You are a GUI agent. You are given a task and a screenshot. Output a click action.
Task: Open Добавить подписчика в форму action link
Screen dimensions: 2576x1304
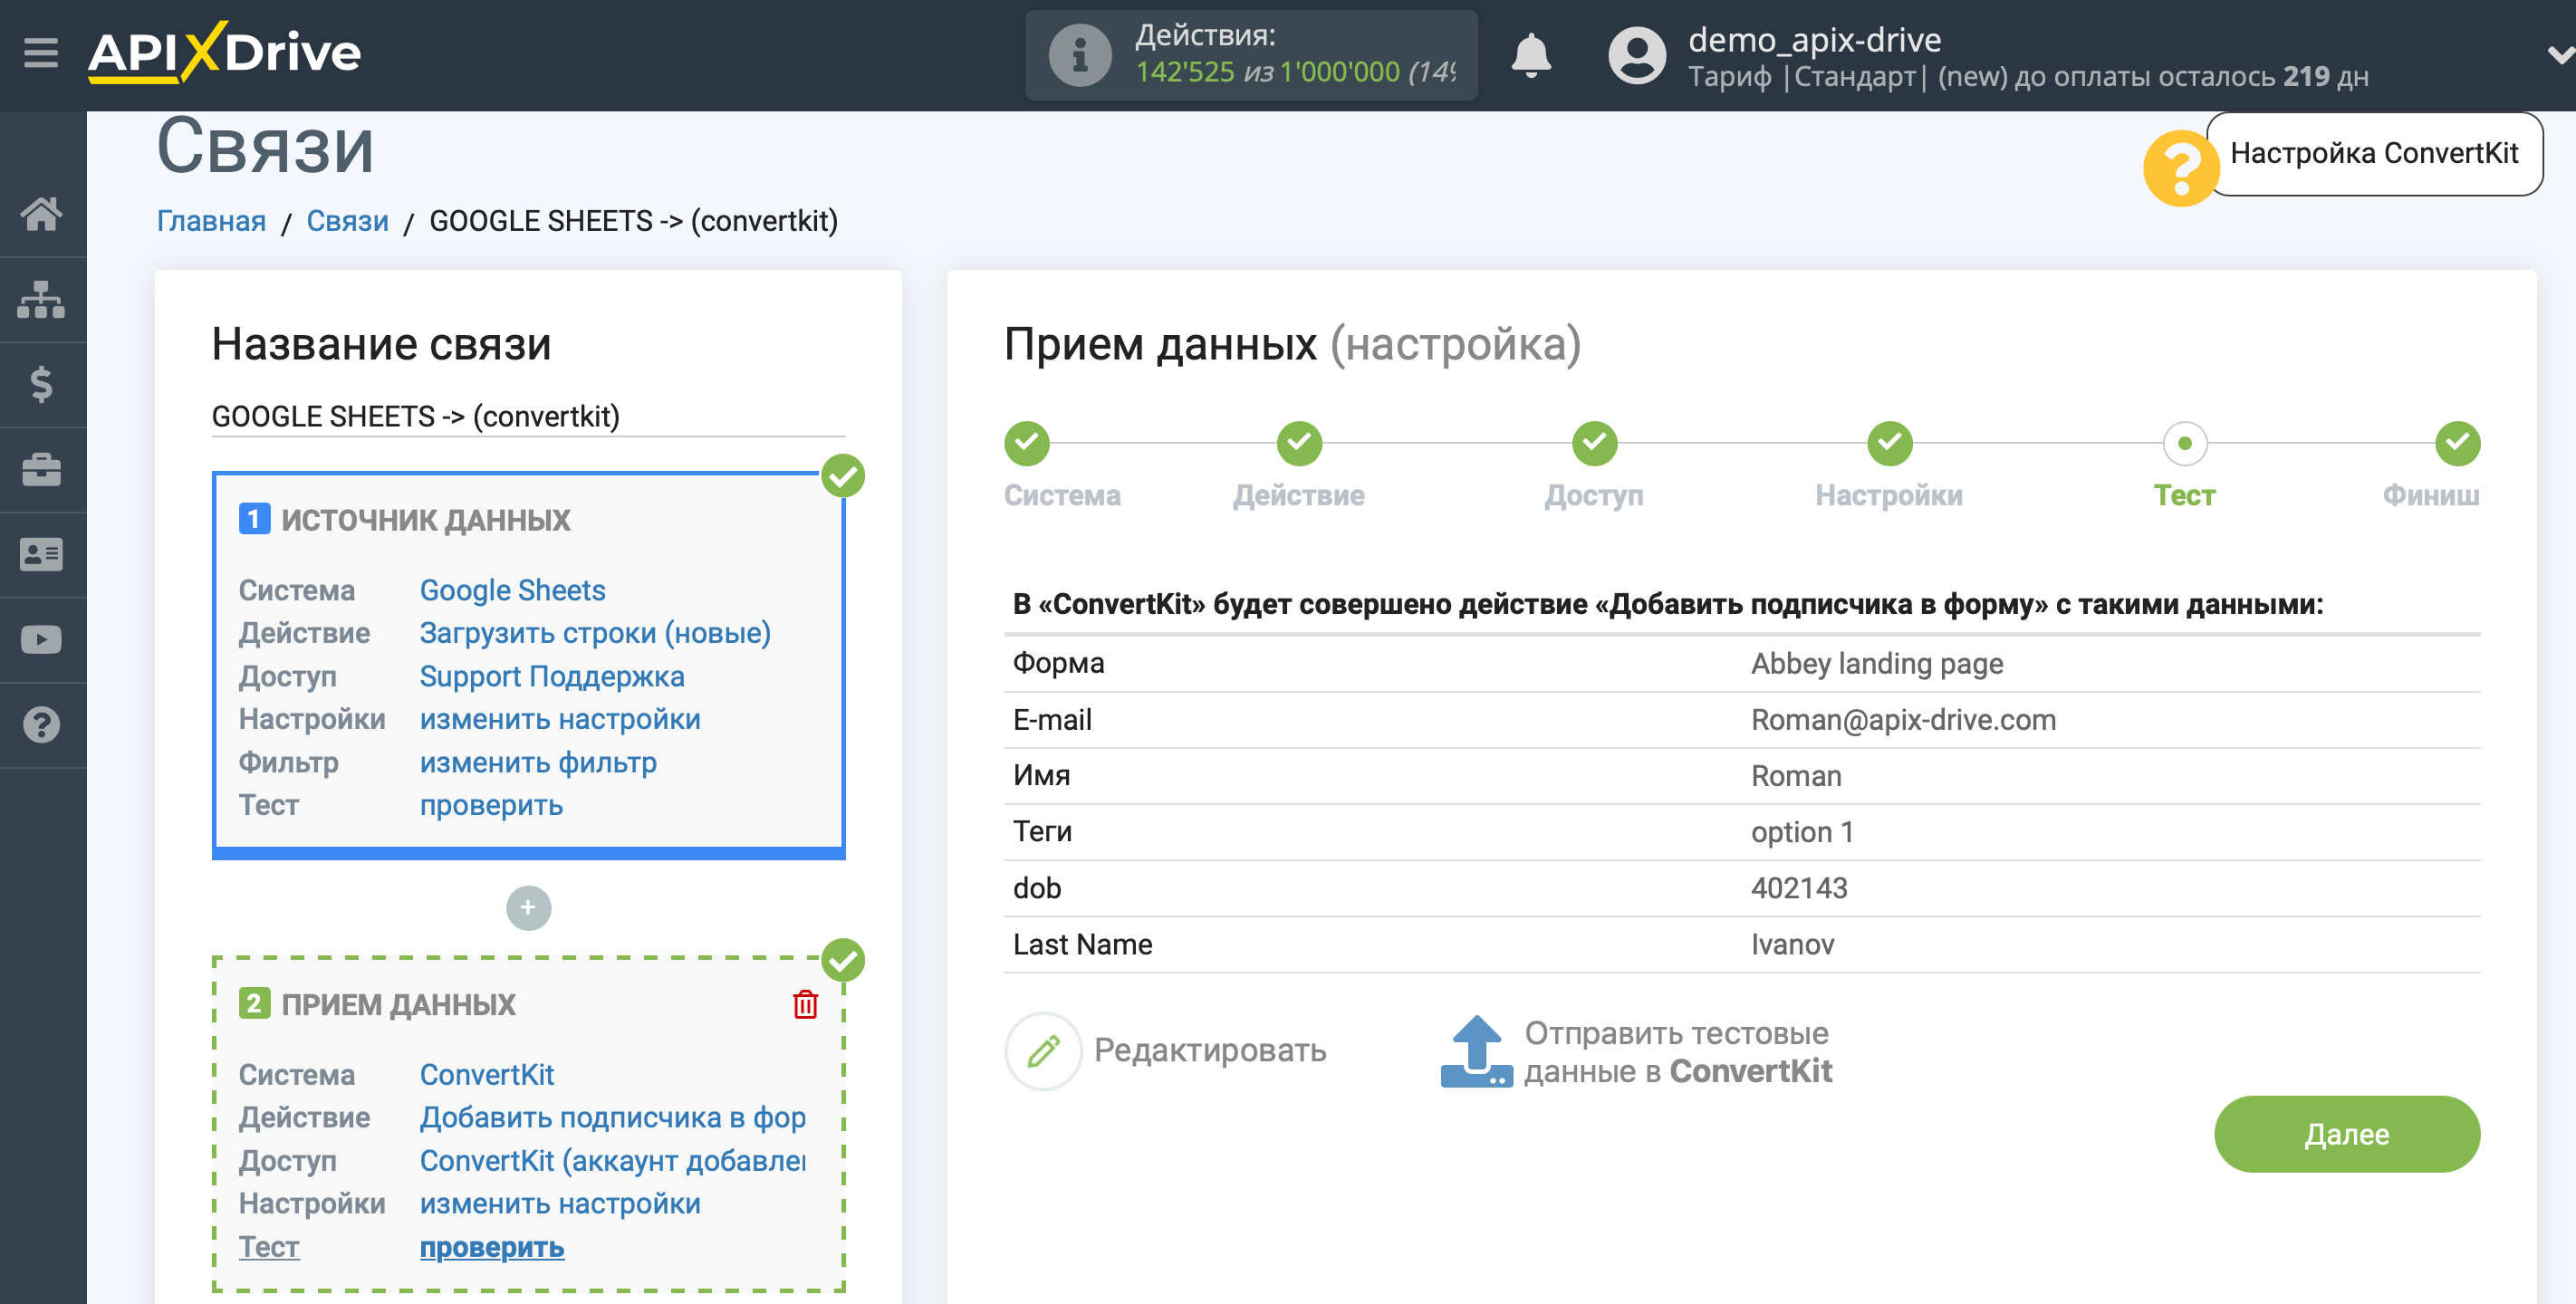tap(612, 1117)
